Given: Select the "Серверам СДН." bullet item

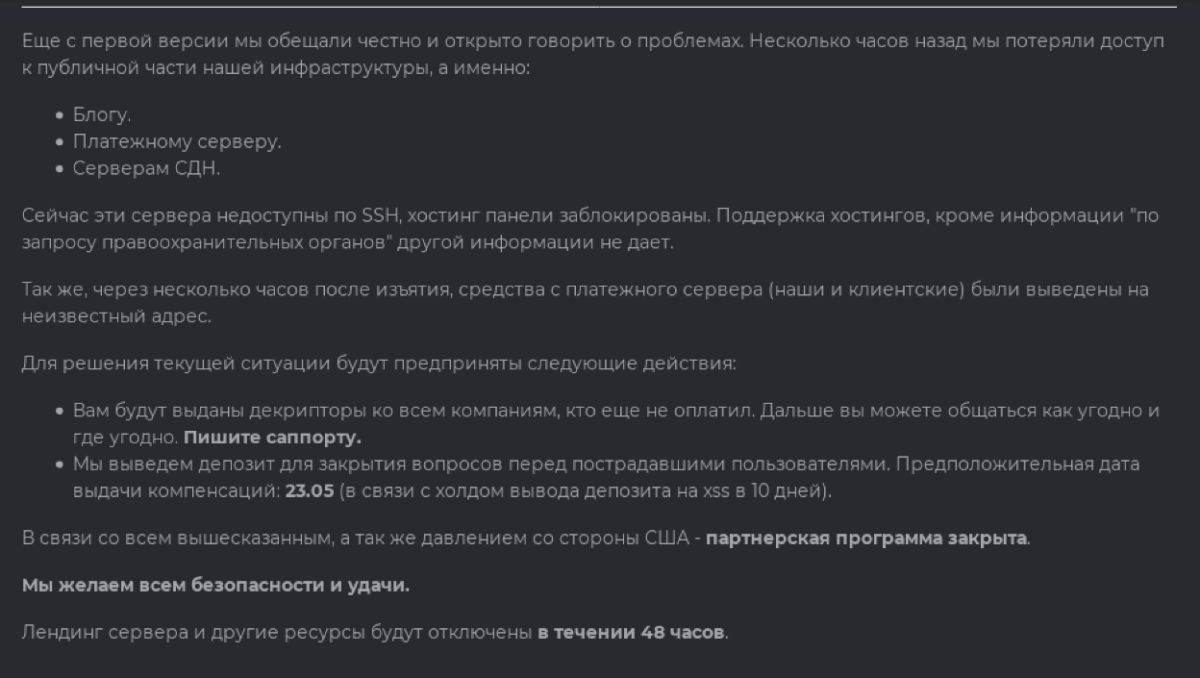Looking at the screenshot, I should (146, 169).
